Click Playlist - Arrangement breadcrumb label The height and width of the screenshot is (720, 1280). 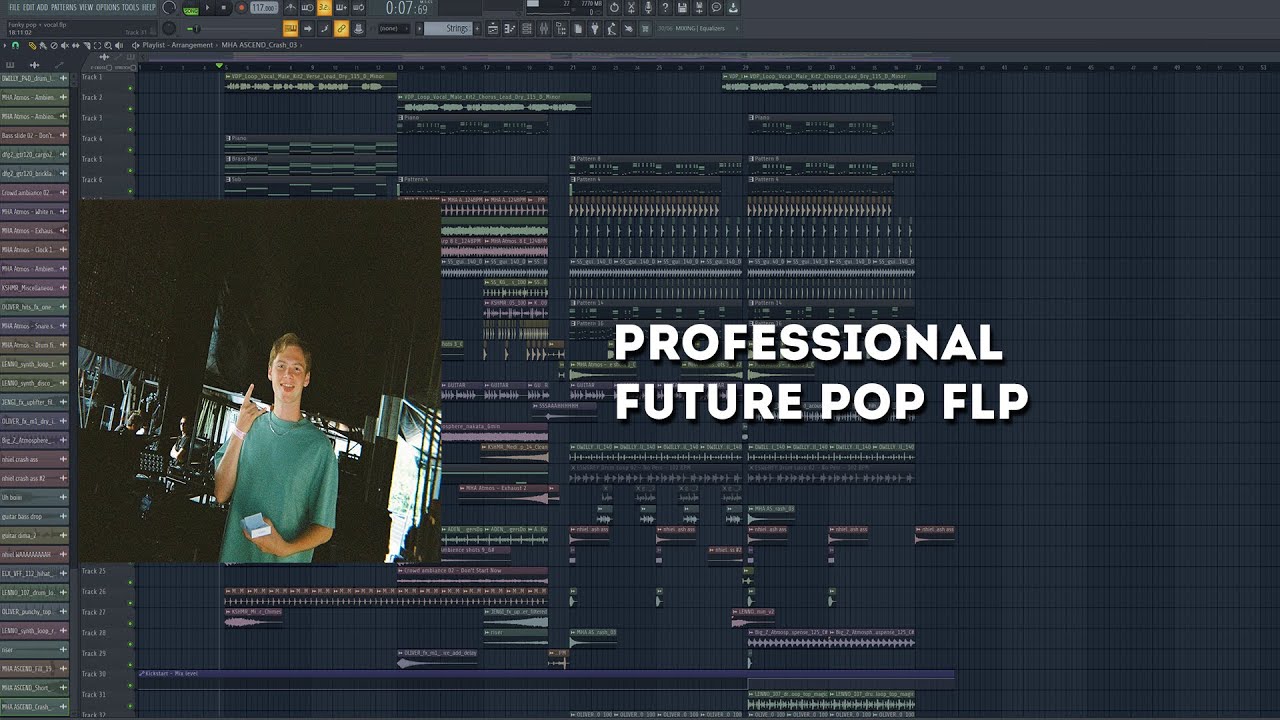tap(178, 45)
